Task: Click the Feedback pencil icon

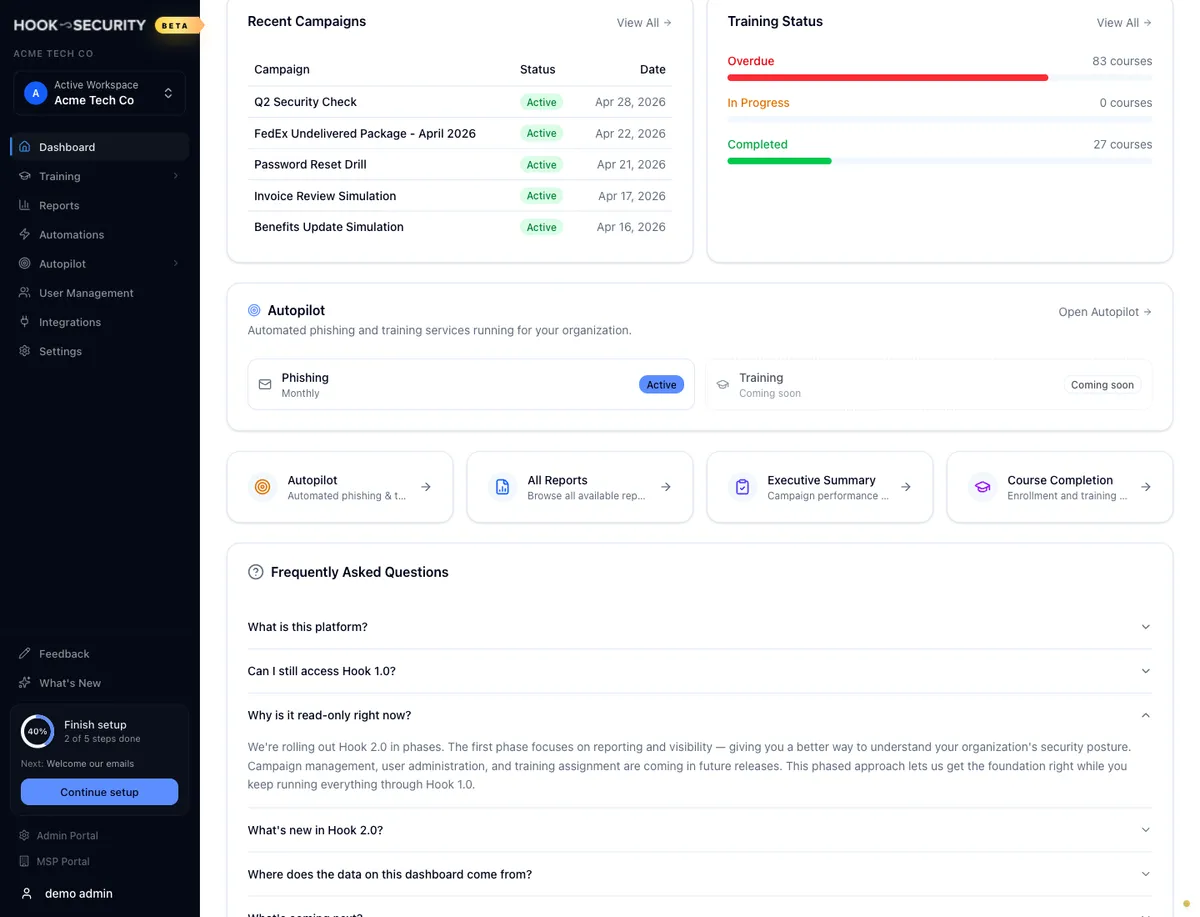Action: pos(25,654)
